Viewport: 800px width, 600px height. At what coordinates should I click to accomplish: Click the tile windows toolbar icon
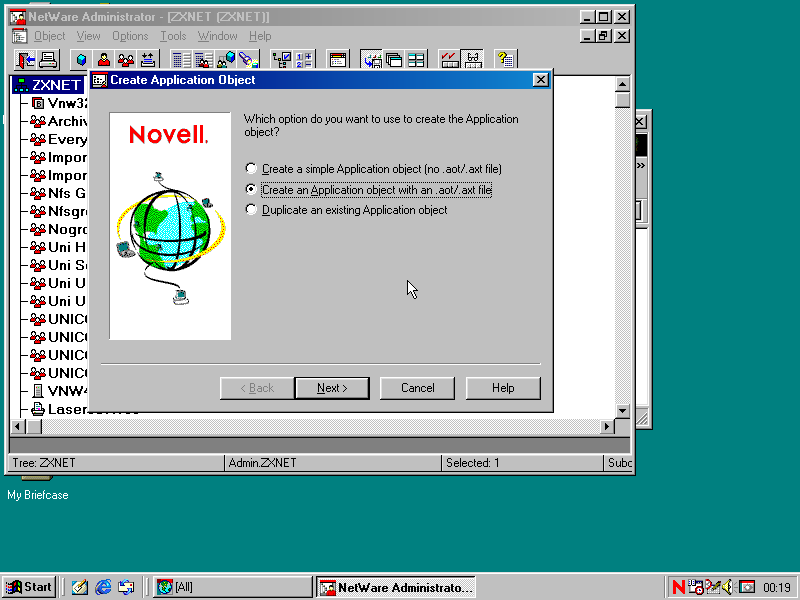click(x=416, y=60)
